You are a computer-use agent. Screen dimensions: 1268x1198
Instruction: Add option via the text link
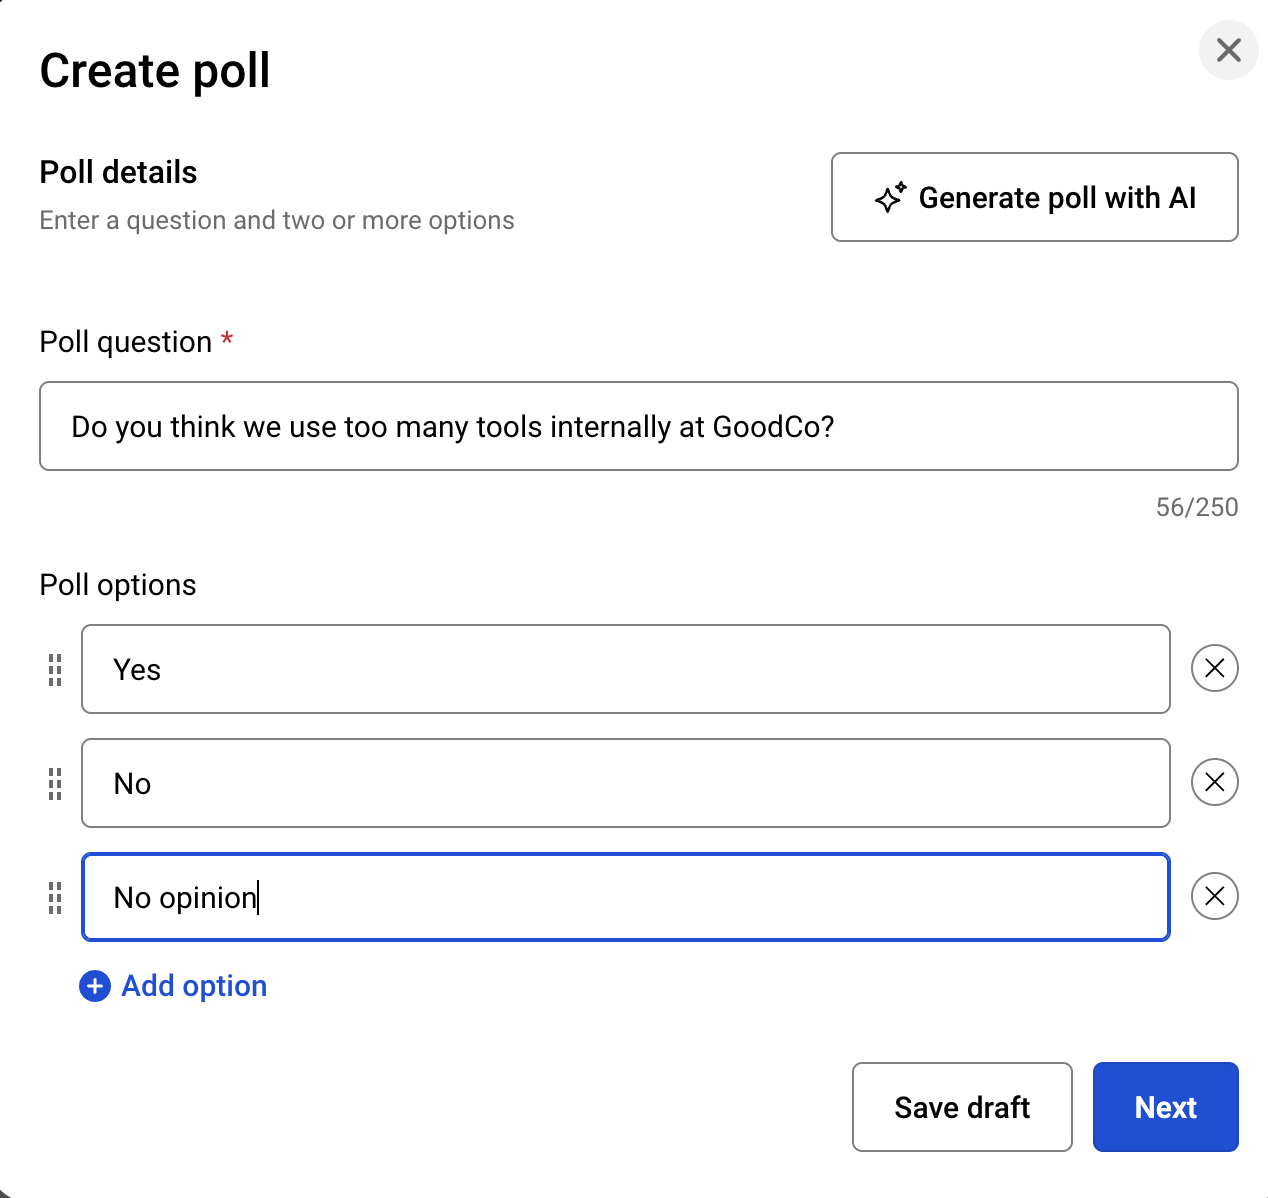pyautogui.click(x=194, y=986)
